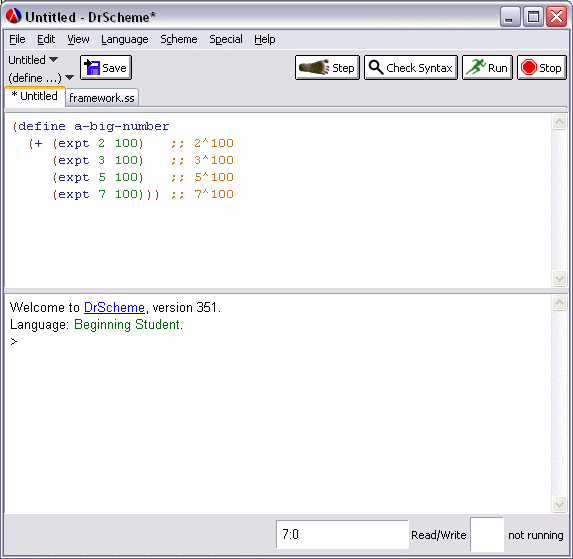
Task: Open the Edit menu
Action: click(x=46, y=39)
